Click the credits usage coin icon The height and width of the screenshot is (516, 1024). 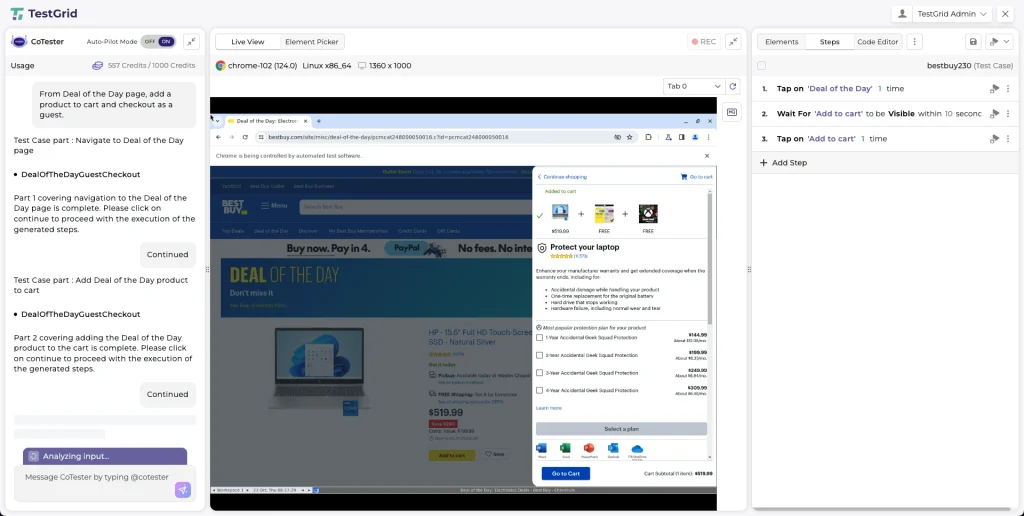coord(97,65)
